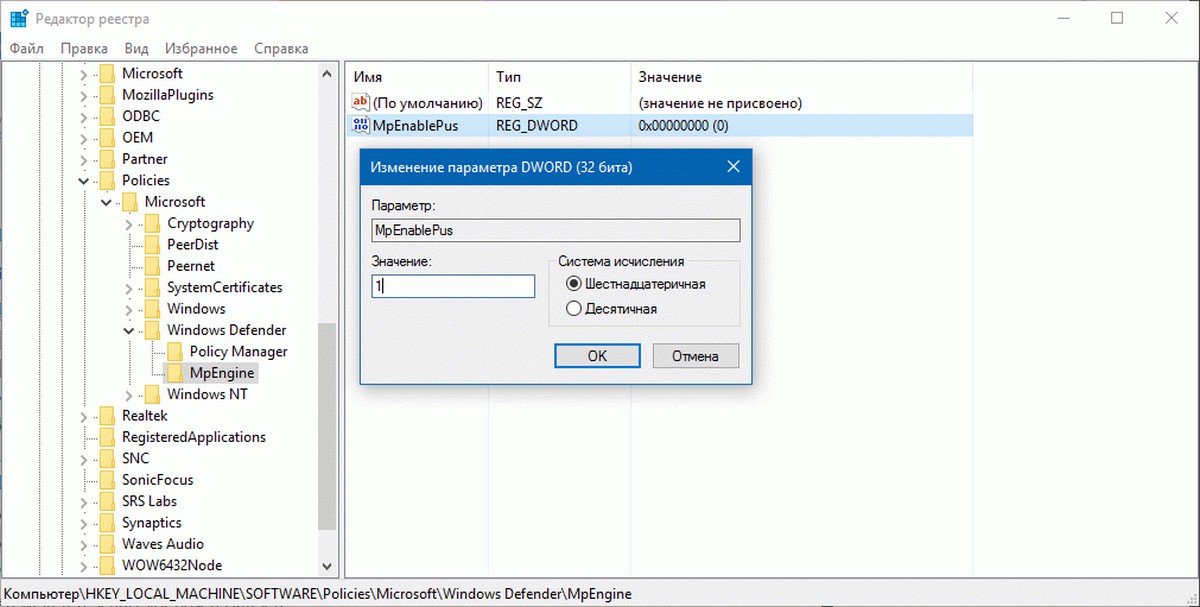Expand the Cryptography tree node

(x=129, y=224)
